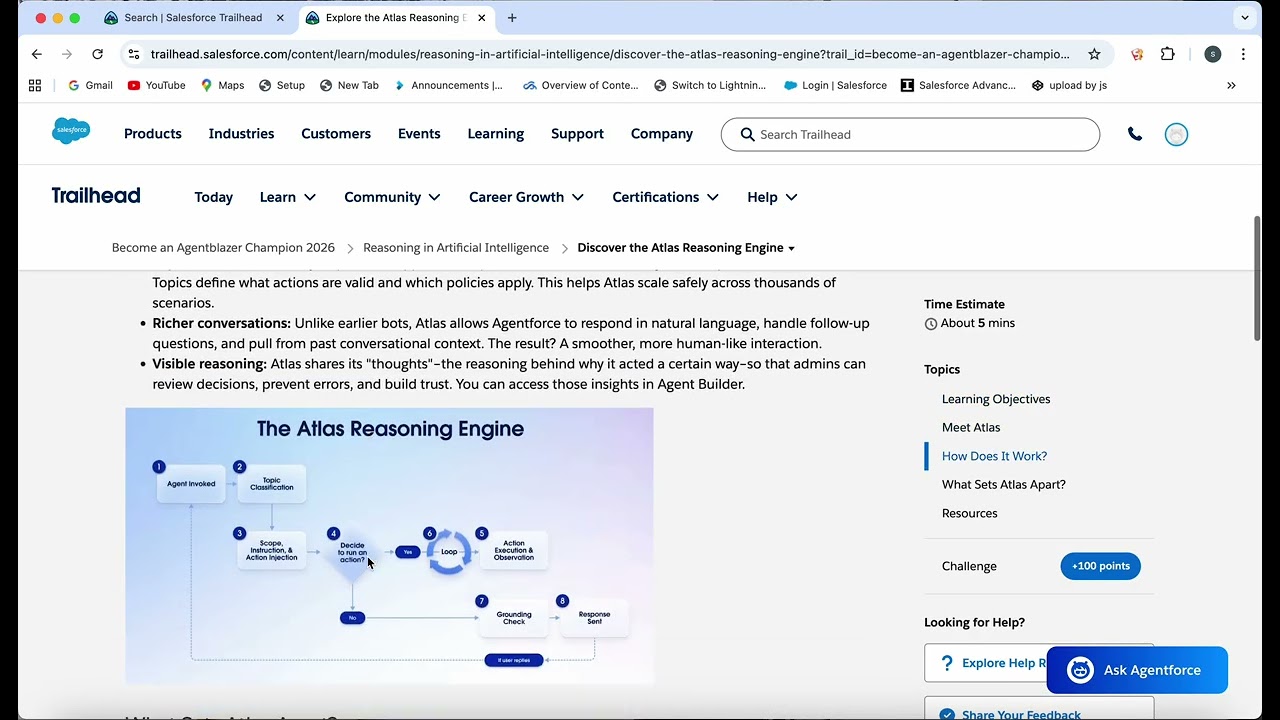The width and height of the screenshot is (1280, 720).
Task: Open Login | Salesforce bookmark
Action: tap(835, 85)
